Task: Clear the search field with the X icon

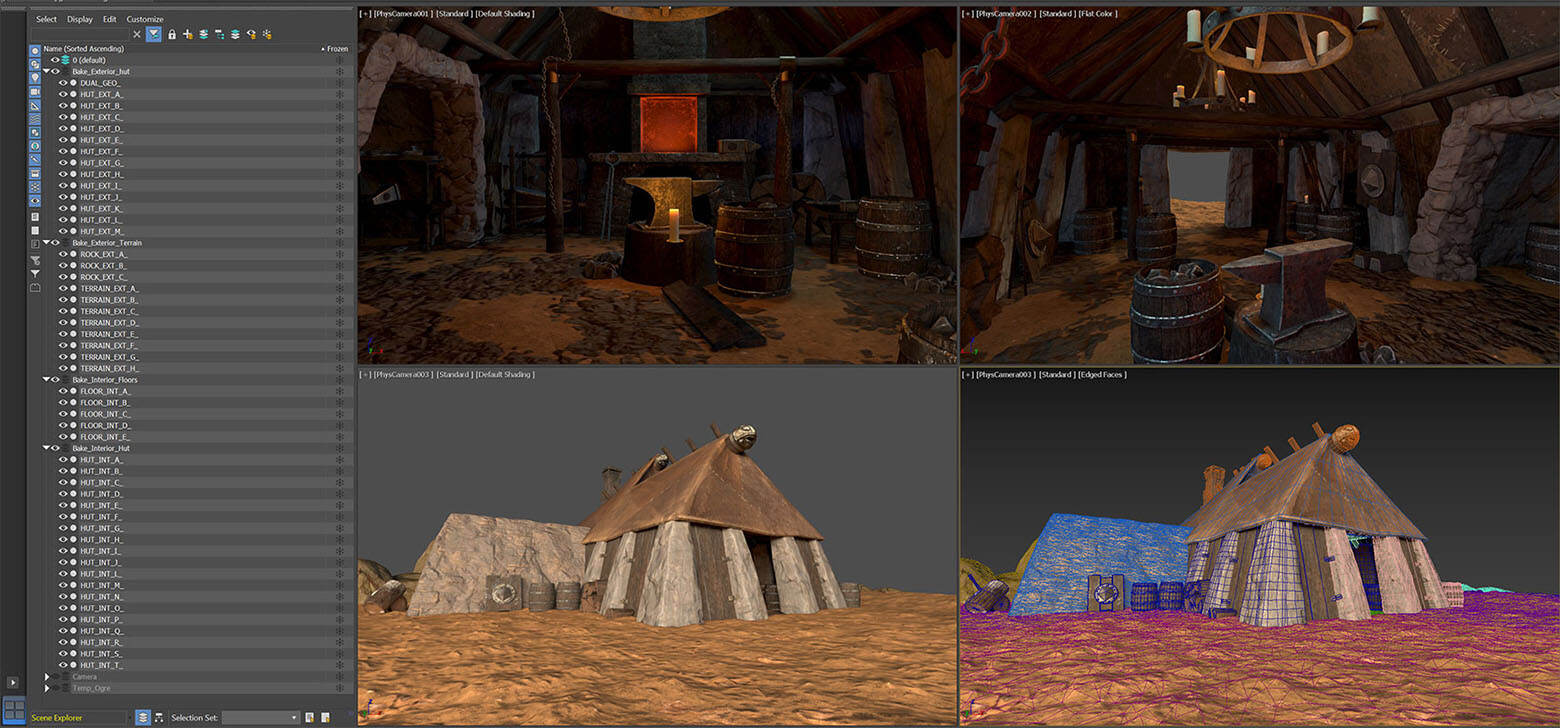Action: pyautogui.click(x=138, y=34)
